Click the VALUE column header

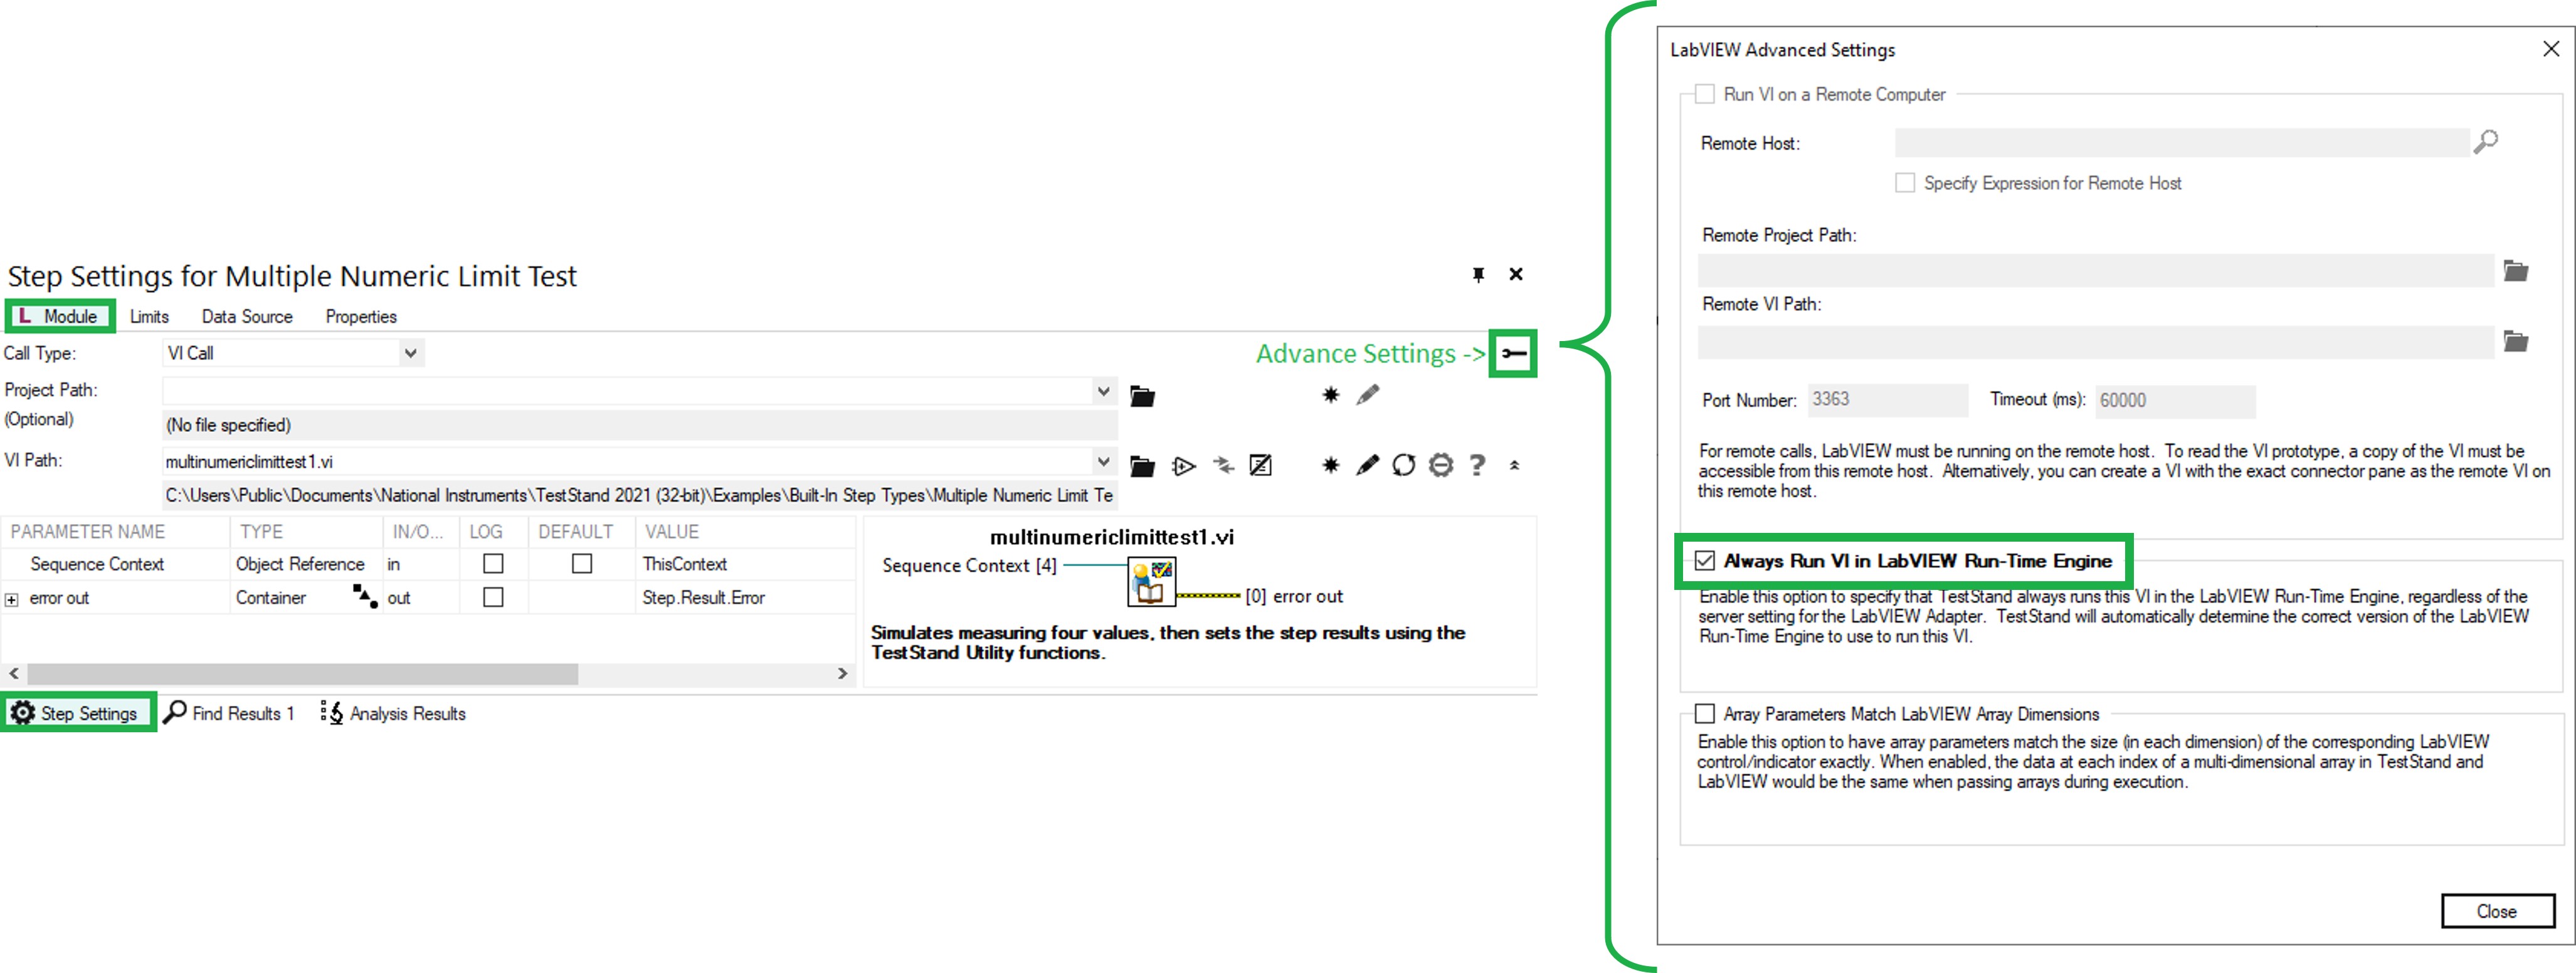[746, 531]
